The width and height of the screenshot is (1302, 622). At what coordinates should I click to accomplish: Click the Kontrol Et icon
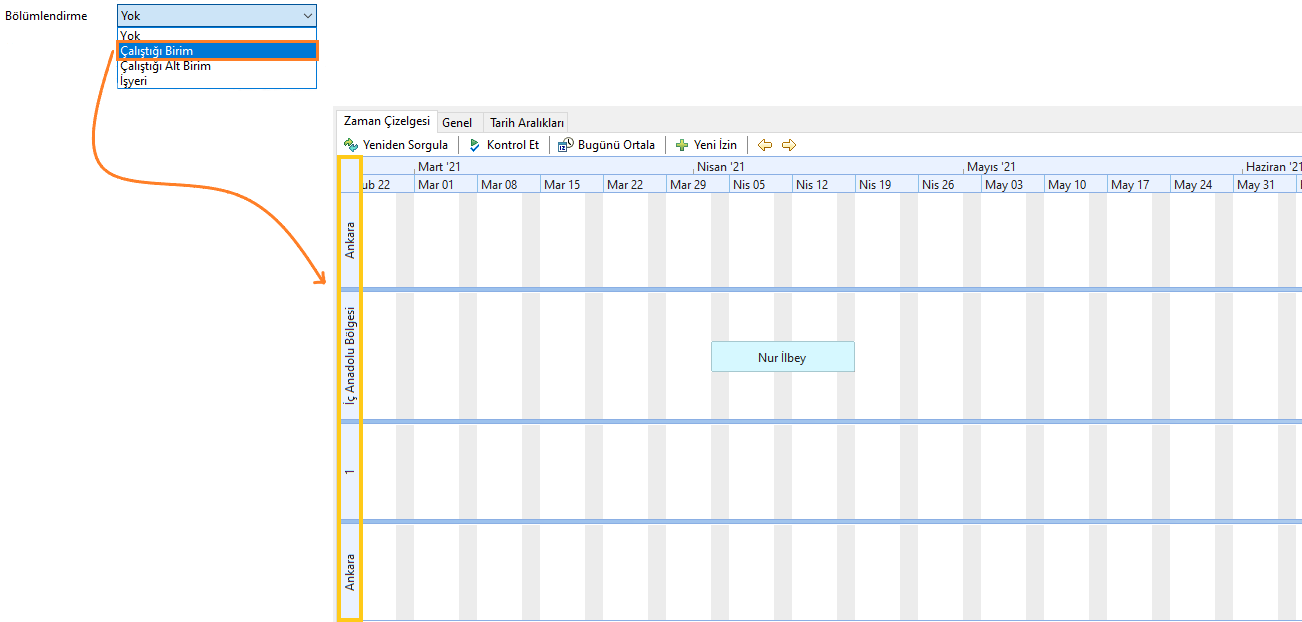[475, 145]
